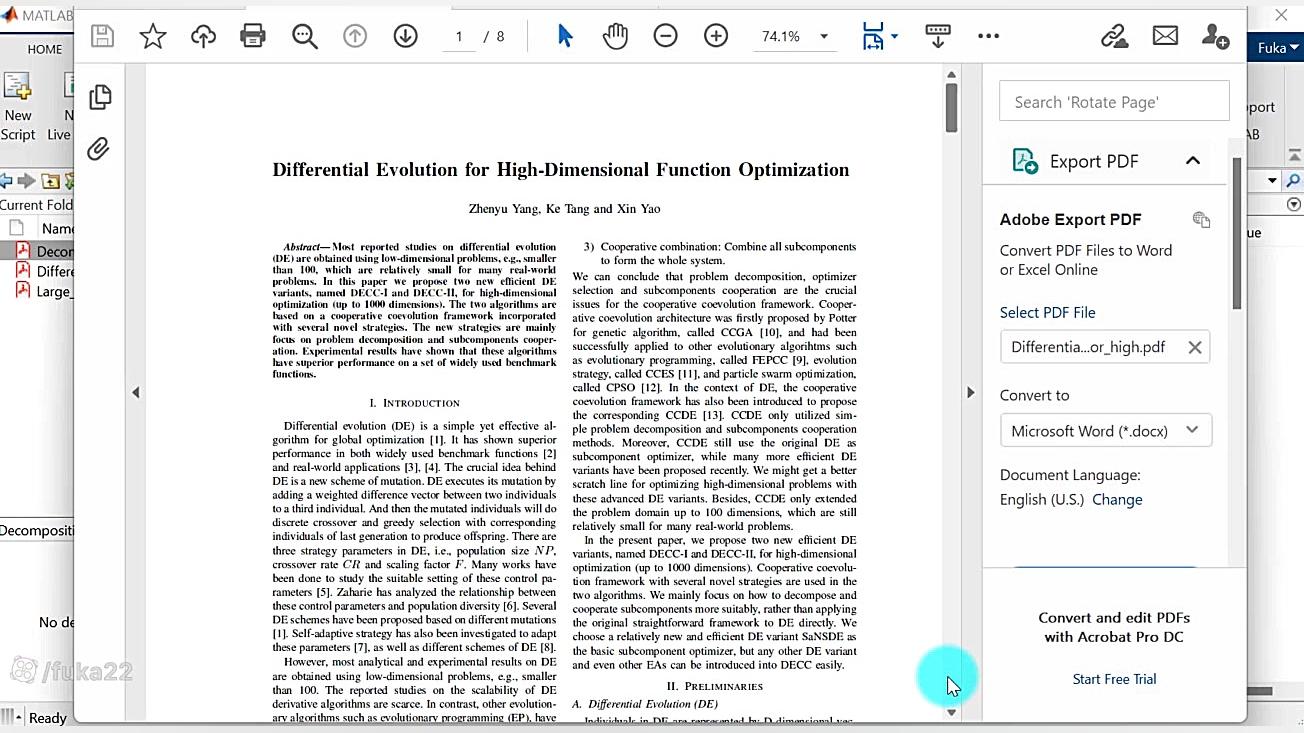Click the copy icon beside Adobe Export PDF

[x=1201, y=220]
